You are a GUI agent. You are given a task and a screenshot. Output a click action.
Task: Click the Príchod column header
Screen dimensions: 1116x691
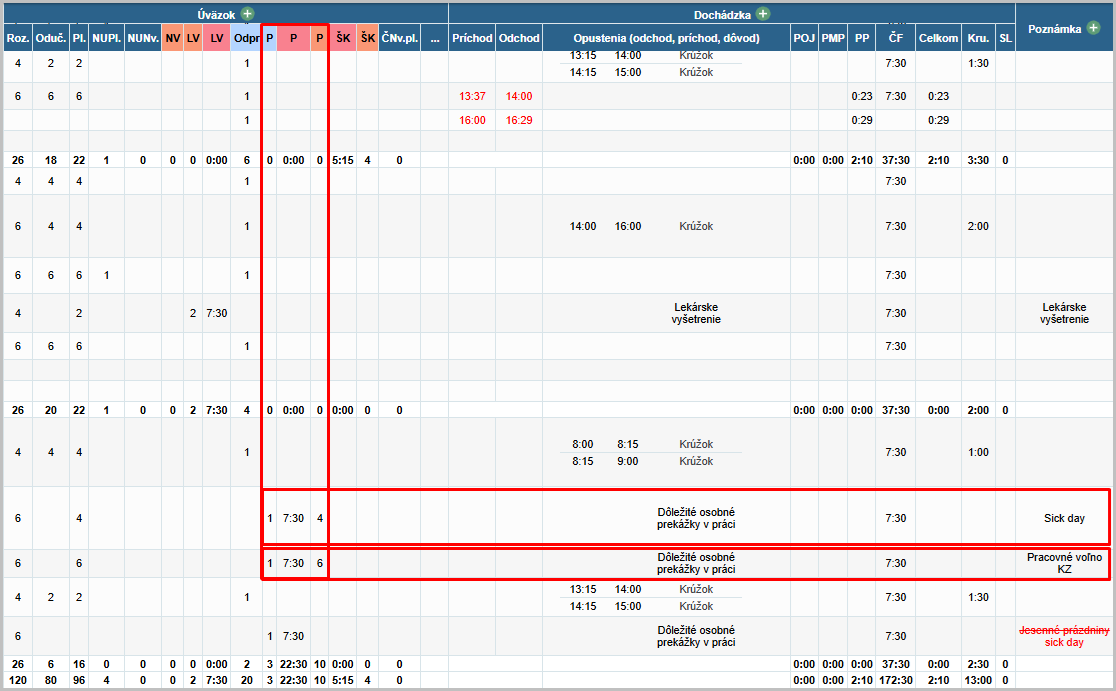tap(472, 38)
